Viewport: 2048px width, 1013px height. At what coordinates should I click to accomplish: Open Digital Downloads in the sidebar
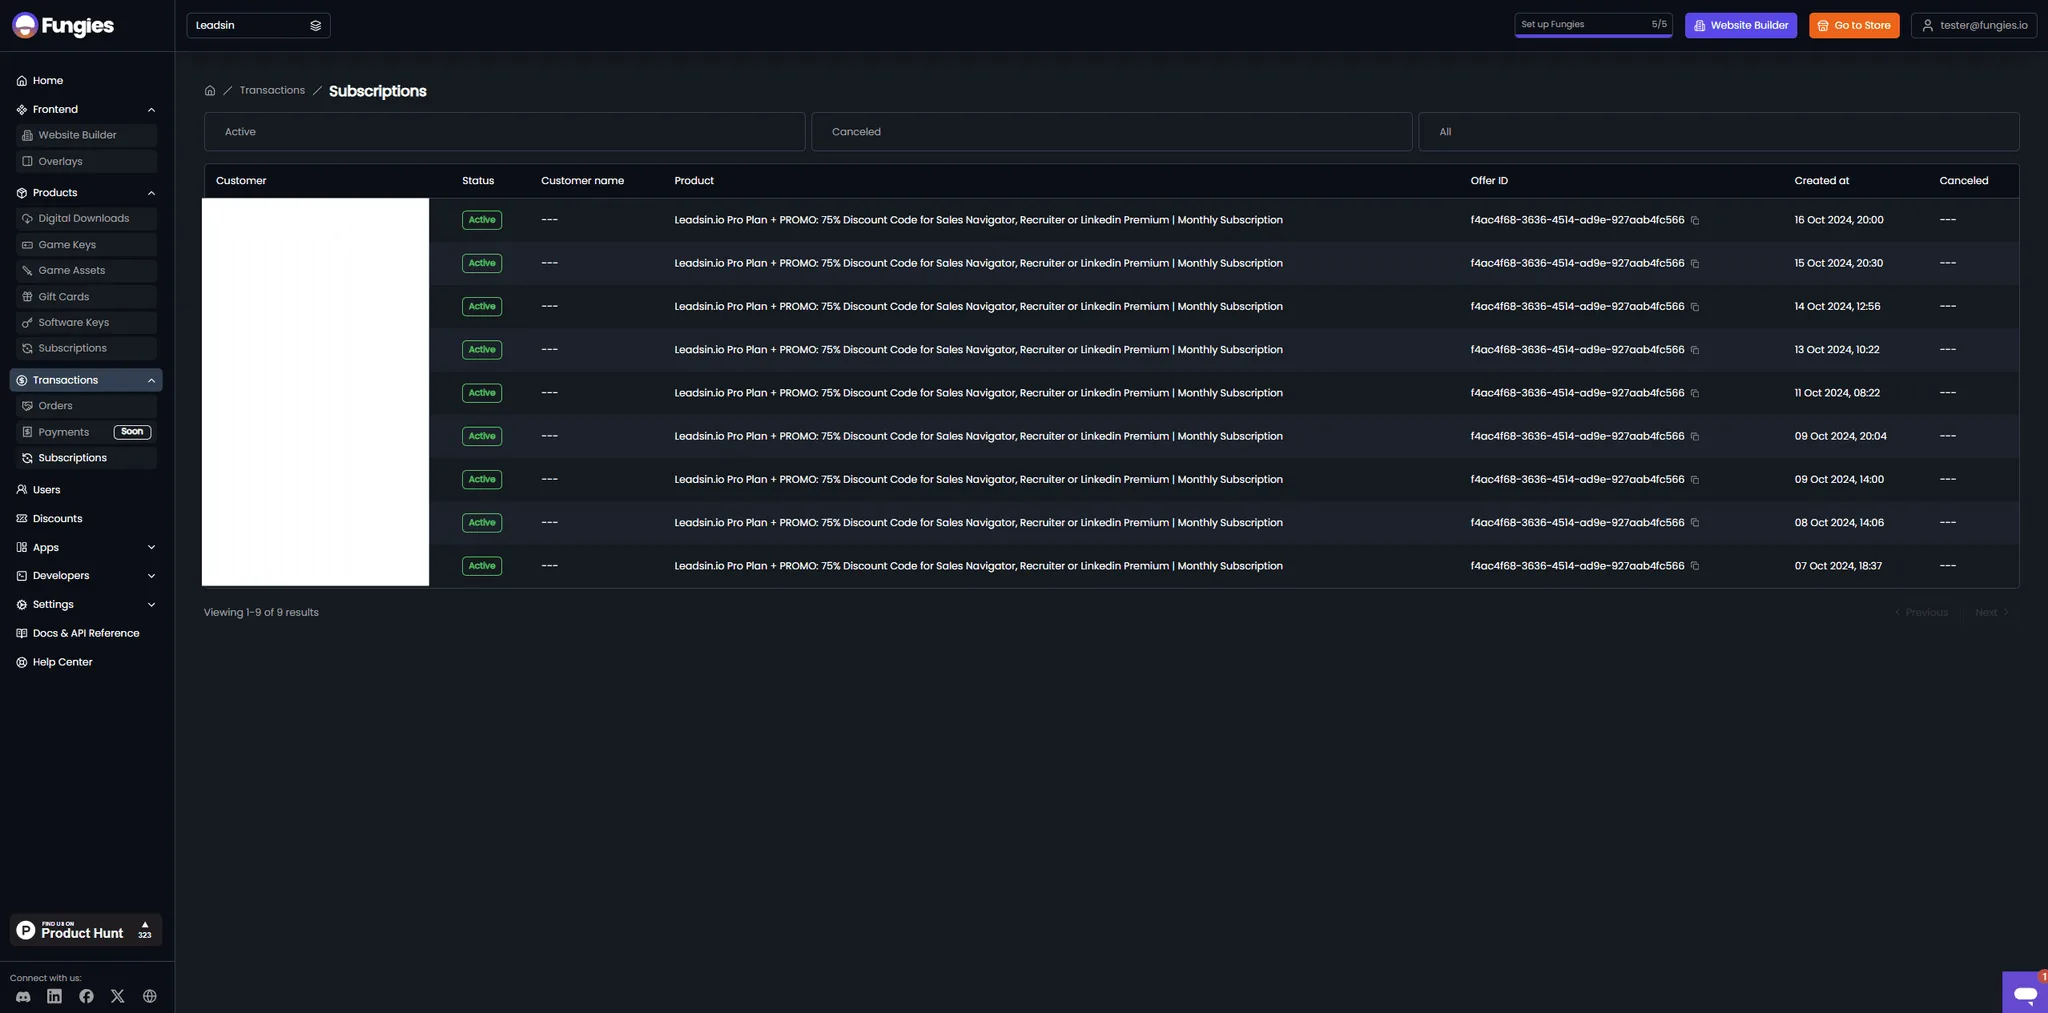[87, 218]
